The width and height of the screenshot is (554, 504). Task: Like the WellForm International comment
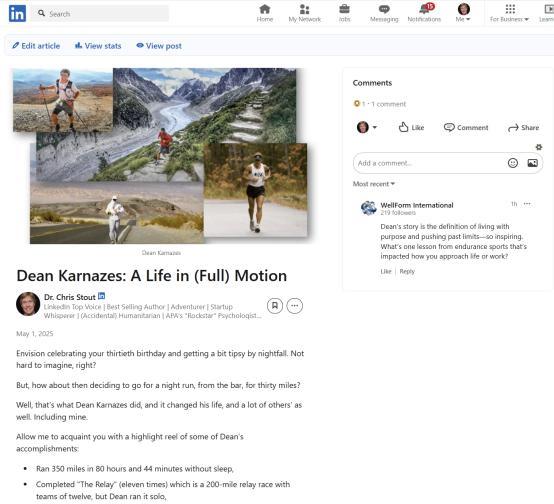point(386,271)
